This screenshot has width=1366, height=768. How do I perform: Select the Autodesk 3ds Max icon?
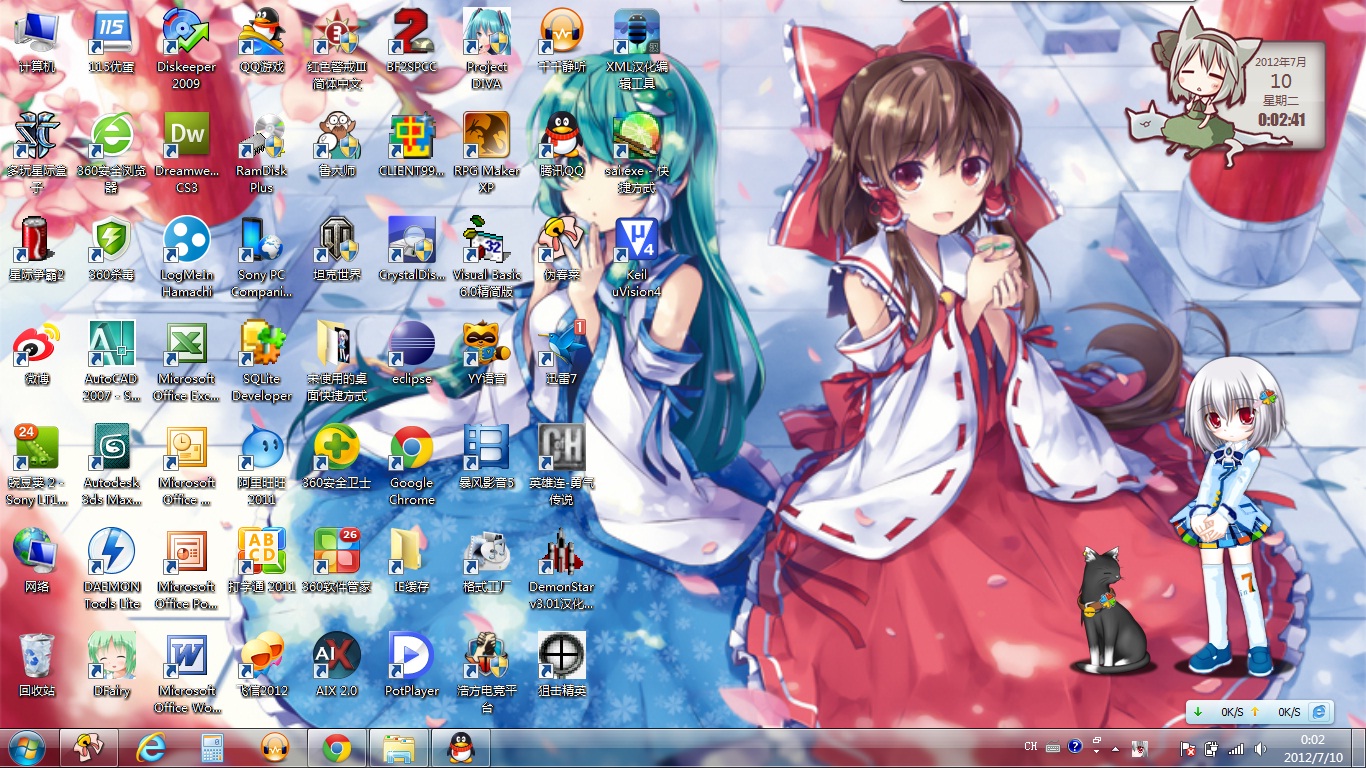(111, 464)
